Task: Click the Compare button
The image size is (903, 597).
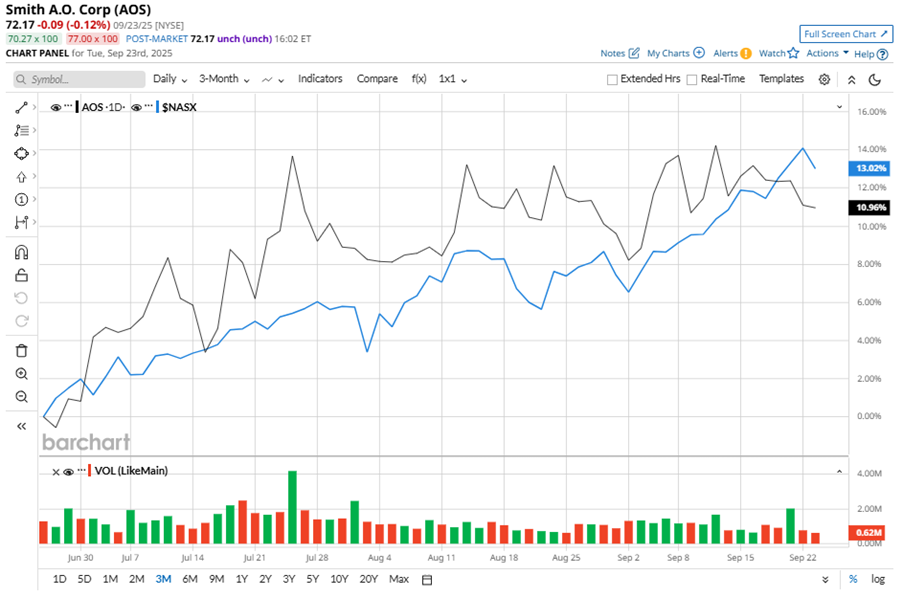Action: 377,79
